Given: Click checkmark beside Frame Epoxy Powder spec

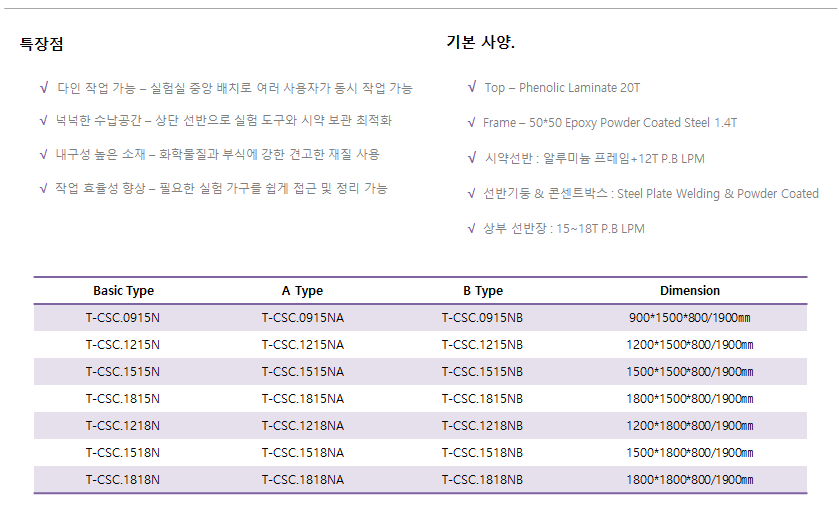Looking at the screenshot, I should coord(471,123).
